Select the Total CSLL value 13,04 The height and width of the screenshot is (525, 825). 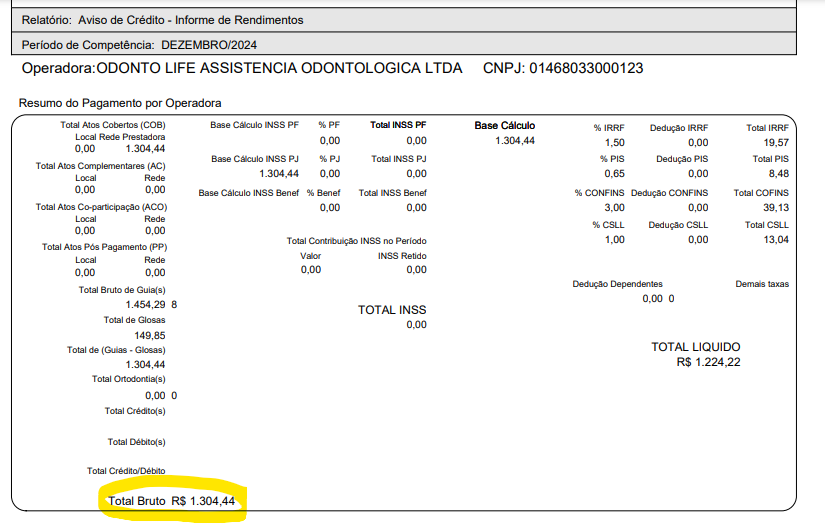tap(774, 240)
